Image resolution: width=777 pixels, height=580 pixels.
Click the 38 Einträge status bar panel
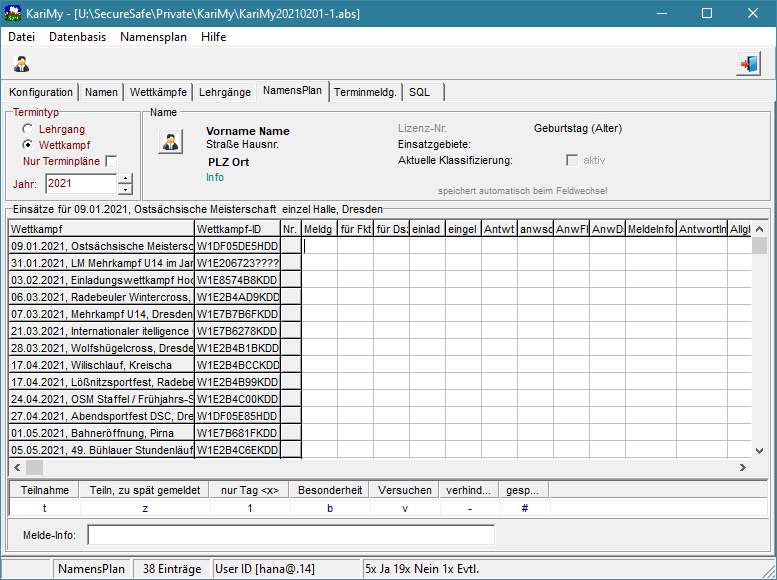[172, 569]
